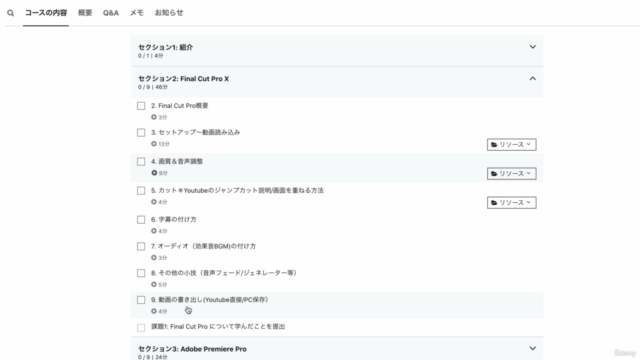Check lecture 5. カット＊Youtubeのジャンプカット
This screenshot has width=640, height=360.
[x=141, y=191]
